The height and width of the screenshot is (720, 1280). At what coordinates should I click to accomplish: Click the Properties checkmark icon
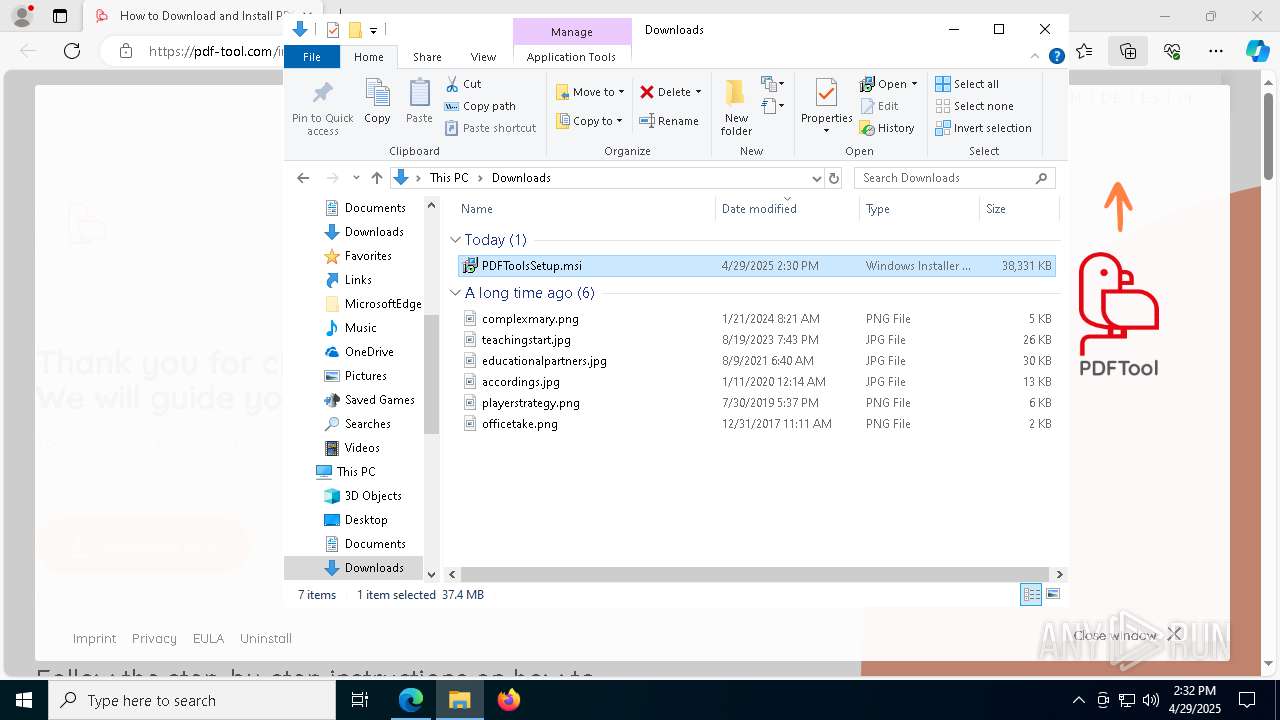click(x=826, y=94)
